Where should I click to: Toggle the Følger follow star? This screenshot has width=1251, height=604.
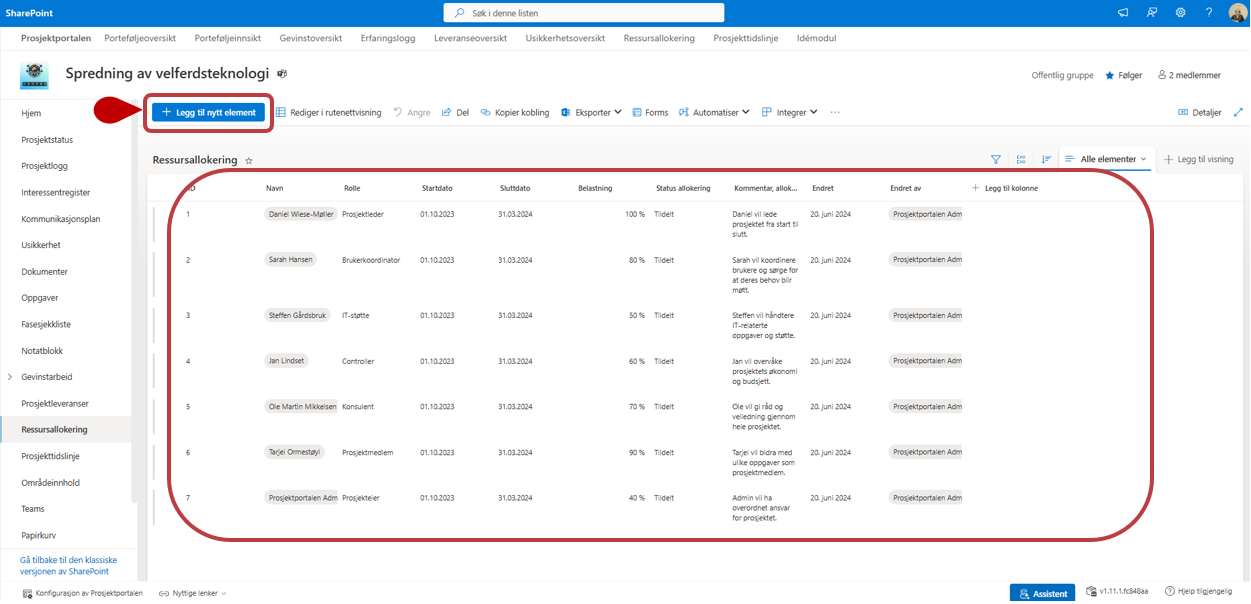[x=1123, y=75]
